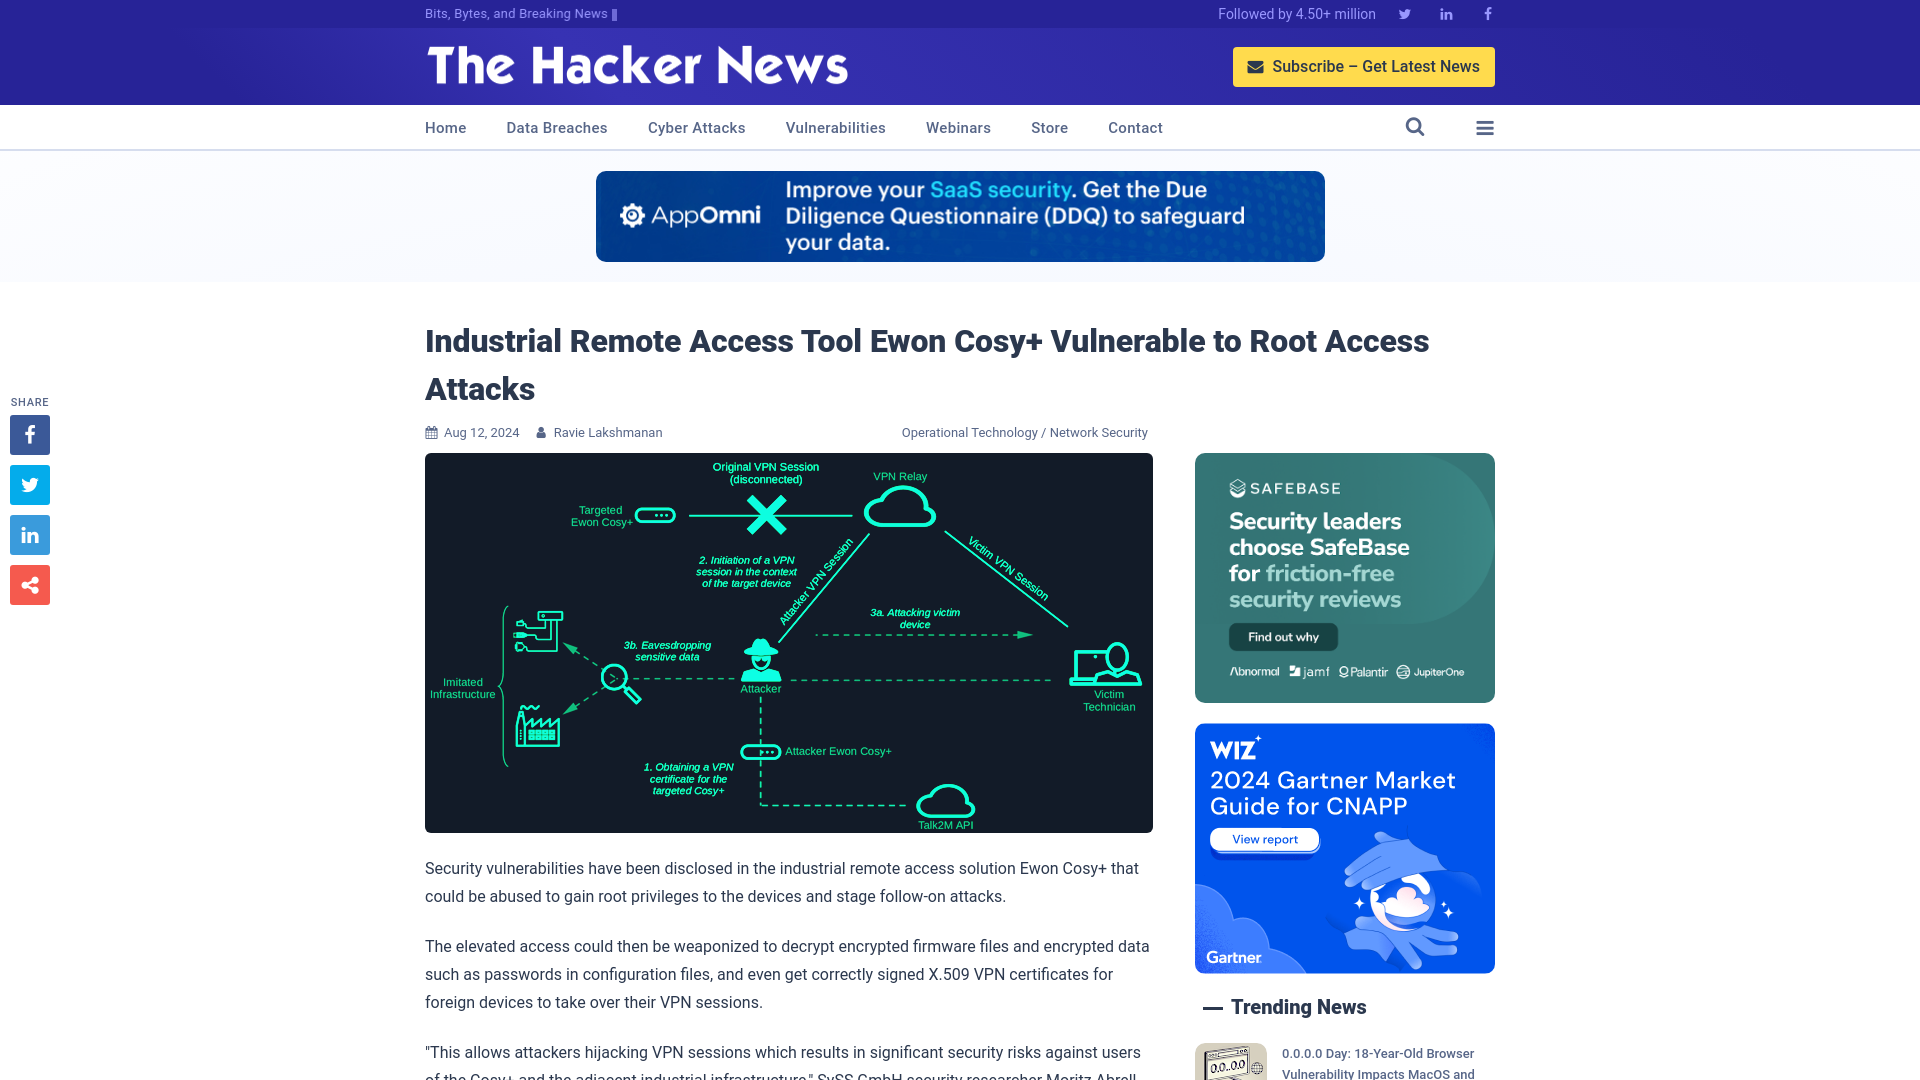The image size is (1920, 1080).
Task: Open the Data Breaches menu item
Action: 556,127
